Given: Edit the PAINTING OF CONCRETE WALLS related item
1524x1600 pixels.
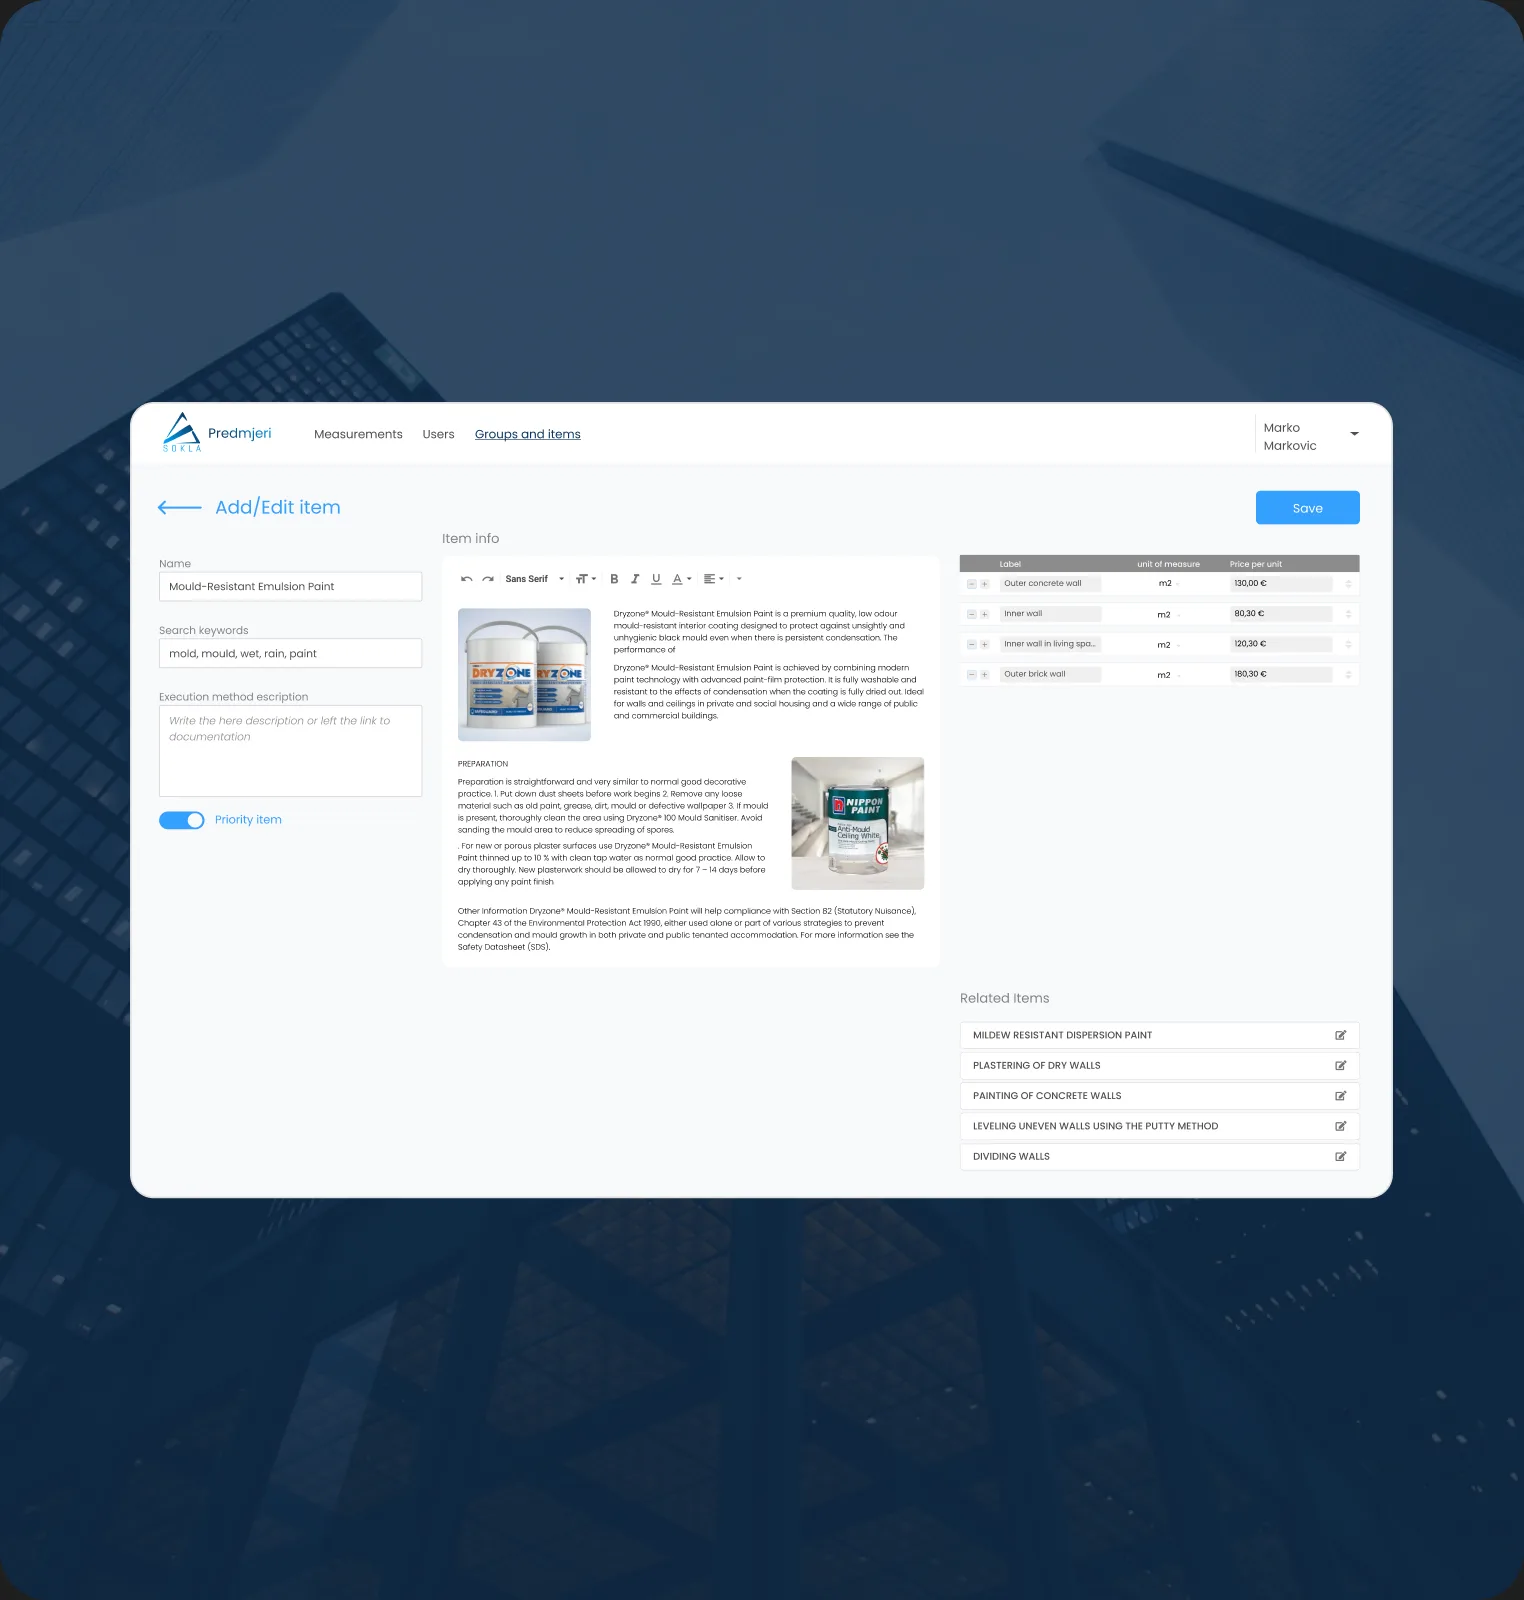Looking at the screenshot, I should (x=1341, y=1096).
